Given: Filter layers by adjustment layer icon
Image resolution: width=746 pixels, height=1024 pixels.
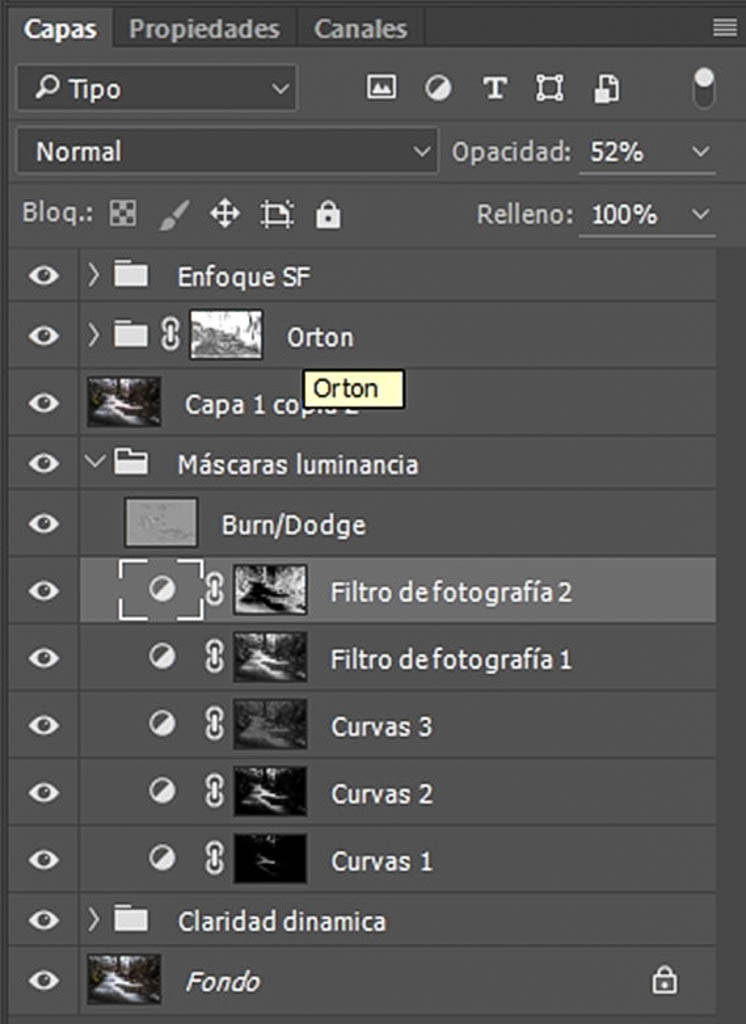Looking at the screenshot, I should [437, 88].
